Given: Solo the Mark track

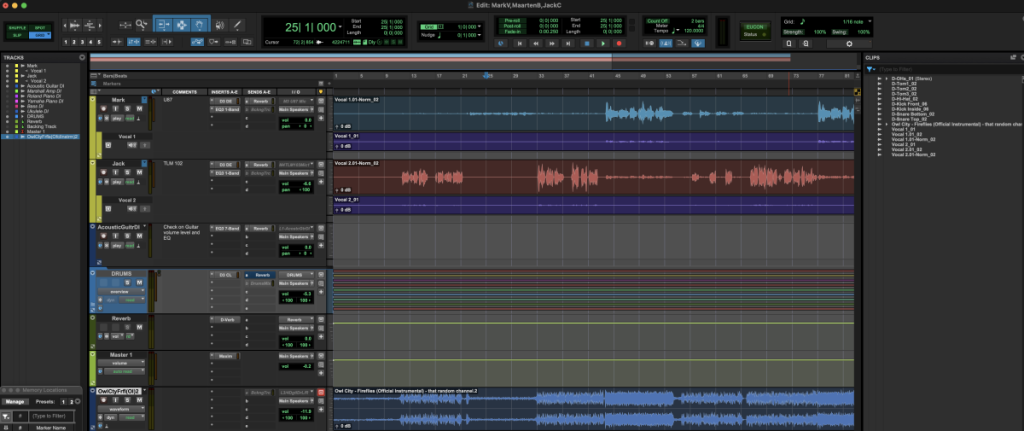Looking at the screenshot, I should pyautogui.click(x=128, y=110).
